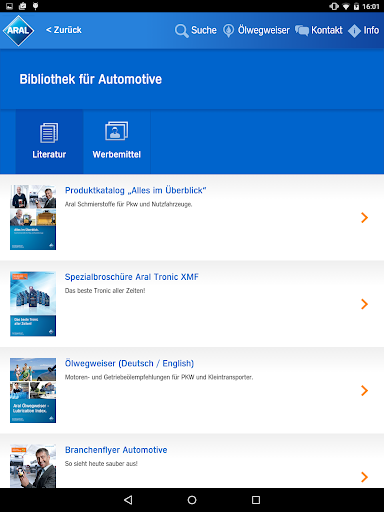This screenshot has width=384, height=512.
Task: Open Produktkatalog „Alles im Überblick" title link
Action: click(135, 190)
